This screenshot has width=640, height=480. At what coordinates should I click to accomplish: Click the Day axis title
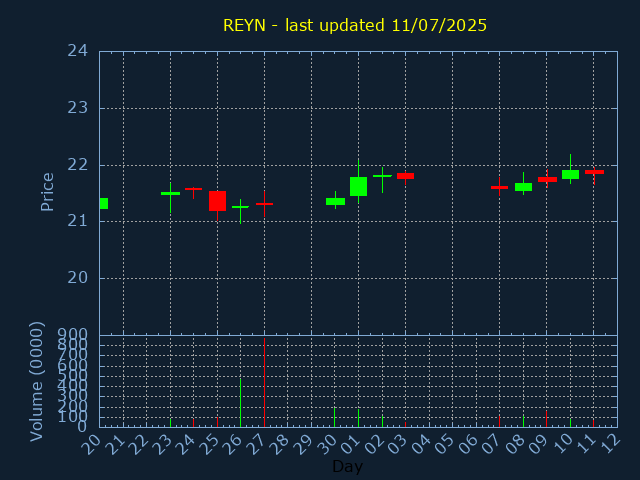pyautogui.click(x=347, y=466)
